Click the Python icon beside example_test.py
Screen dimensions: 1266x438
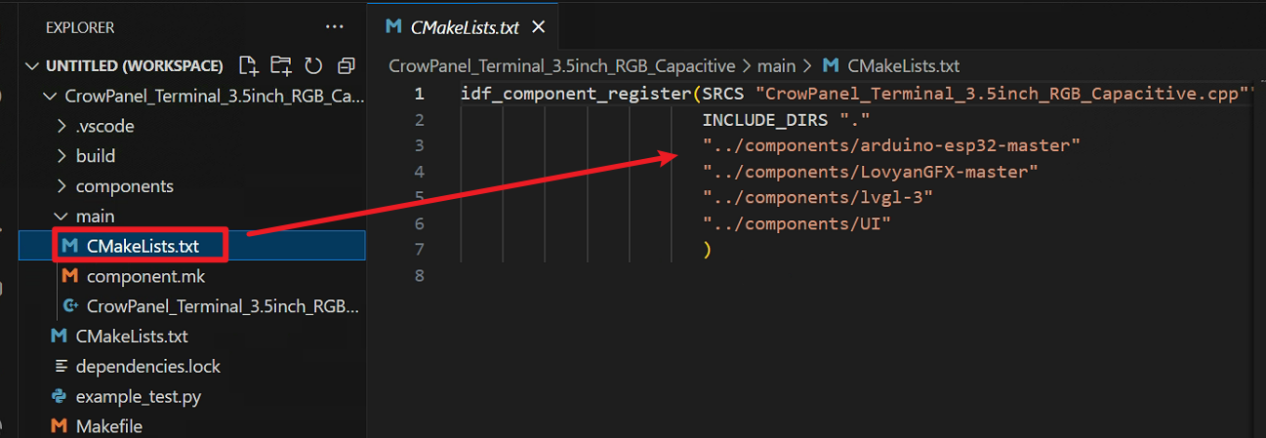click(x=59, y=397)
